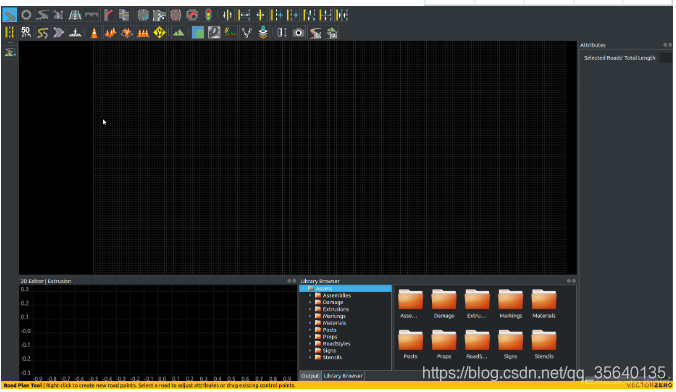Select the yellow curvy marking curve tool
The width and height of the screenshot is (676, 392).
tap(42, 32)
